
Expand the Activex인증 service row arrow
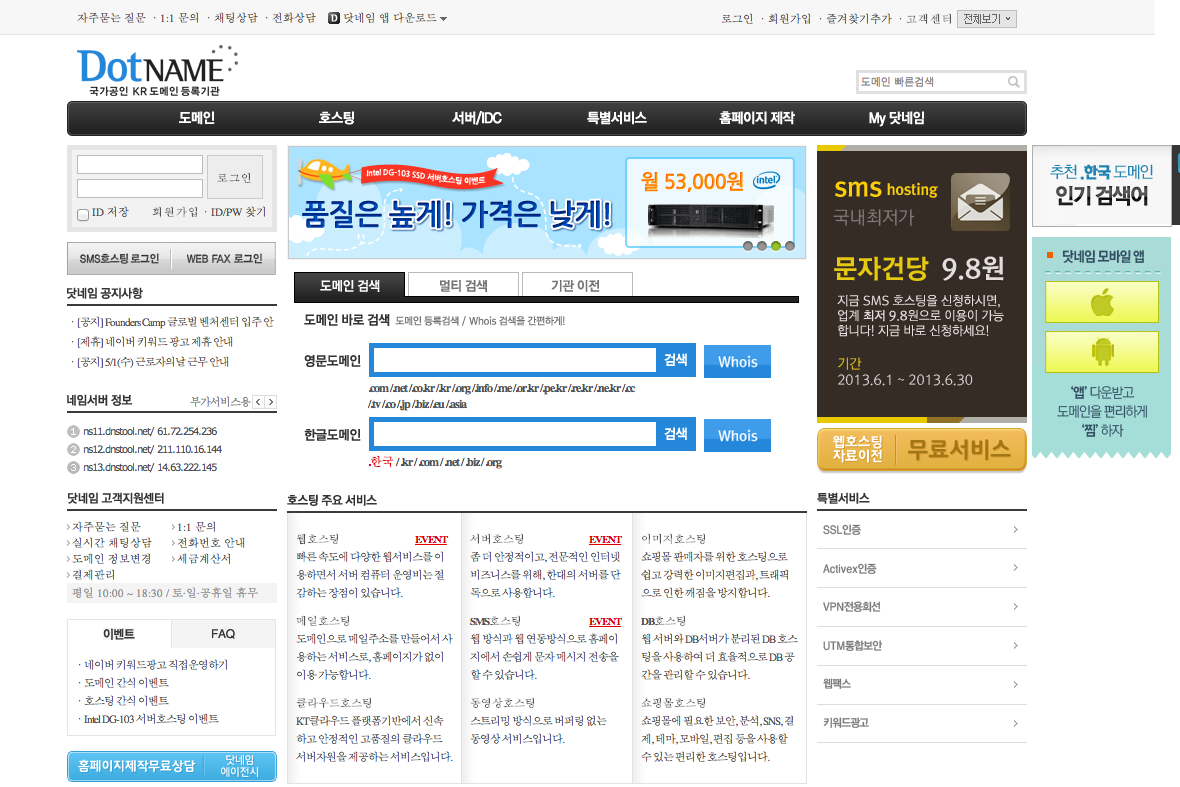pos(1015,568)
